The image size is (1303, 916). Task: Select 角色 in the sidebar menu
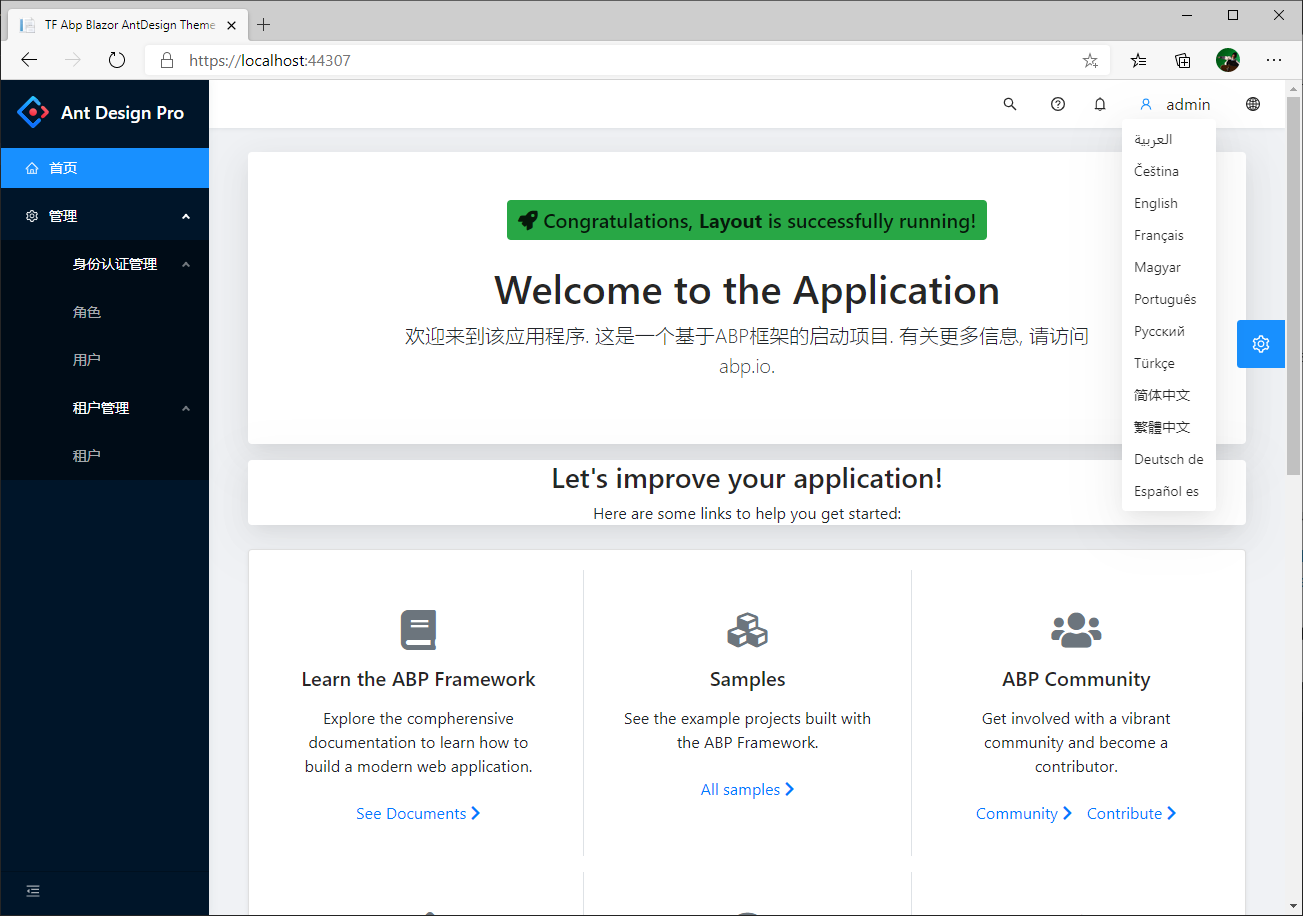point(87,311)
